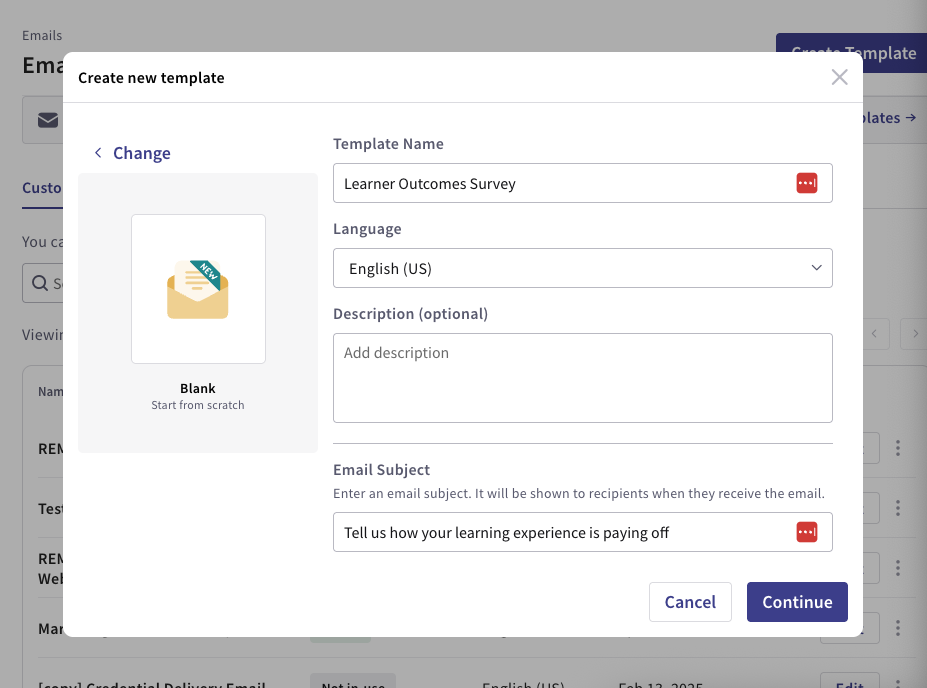Click the Continue button
927x688 pixels.
pyautogui.click(x=797, y=602)
